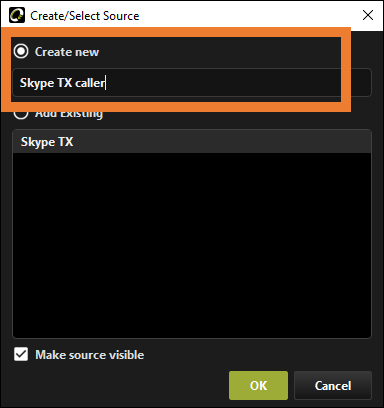Click the "Skype TX" list header
The image size is (384, 408).
tap(192, 142)
